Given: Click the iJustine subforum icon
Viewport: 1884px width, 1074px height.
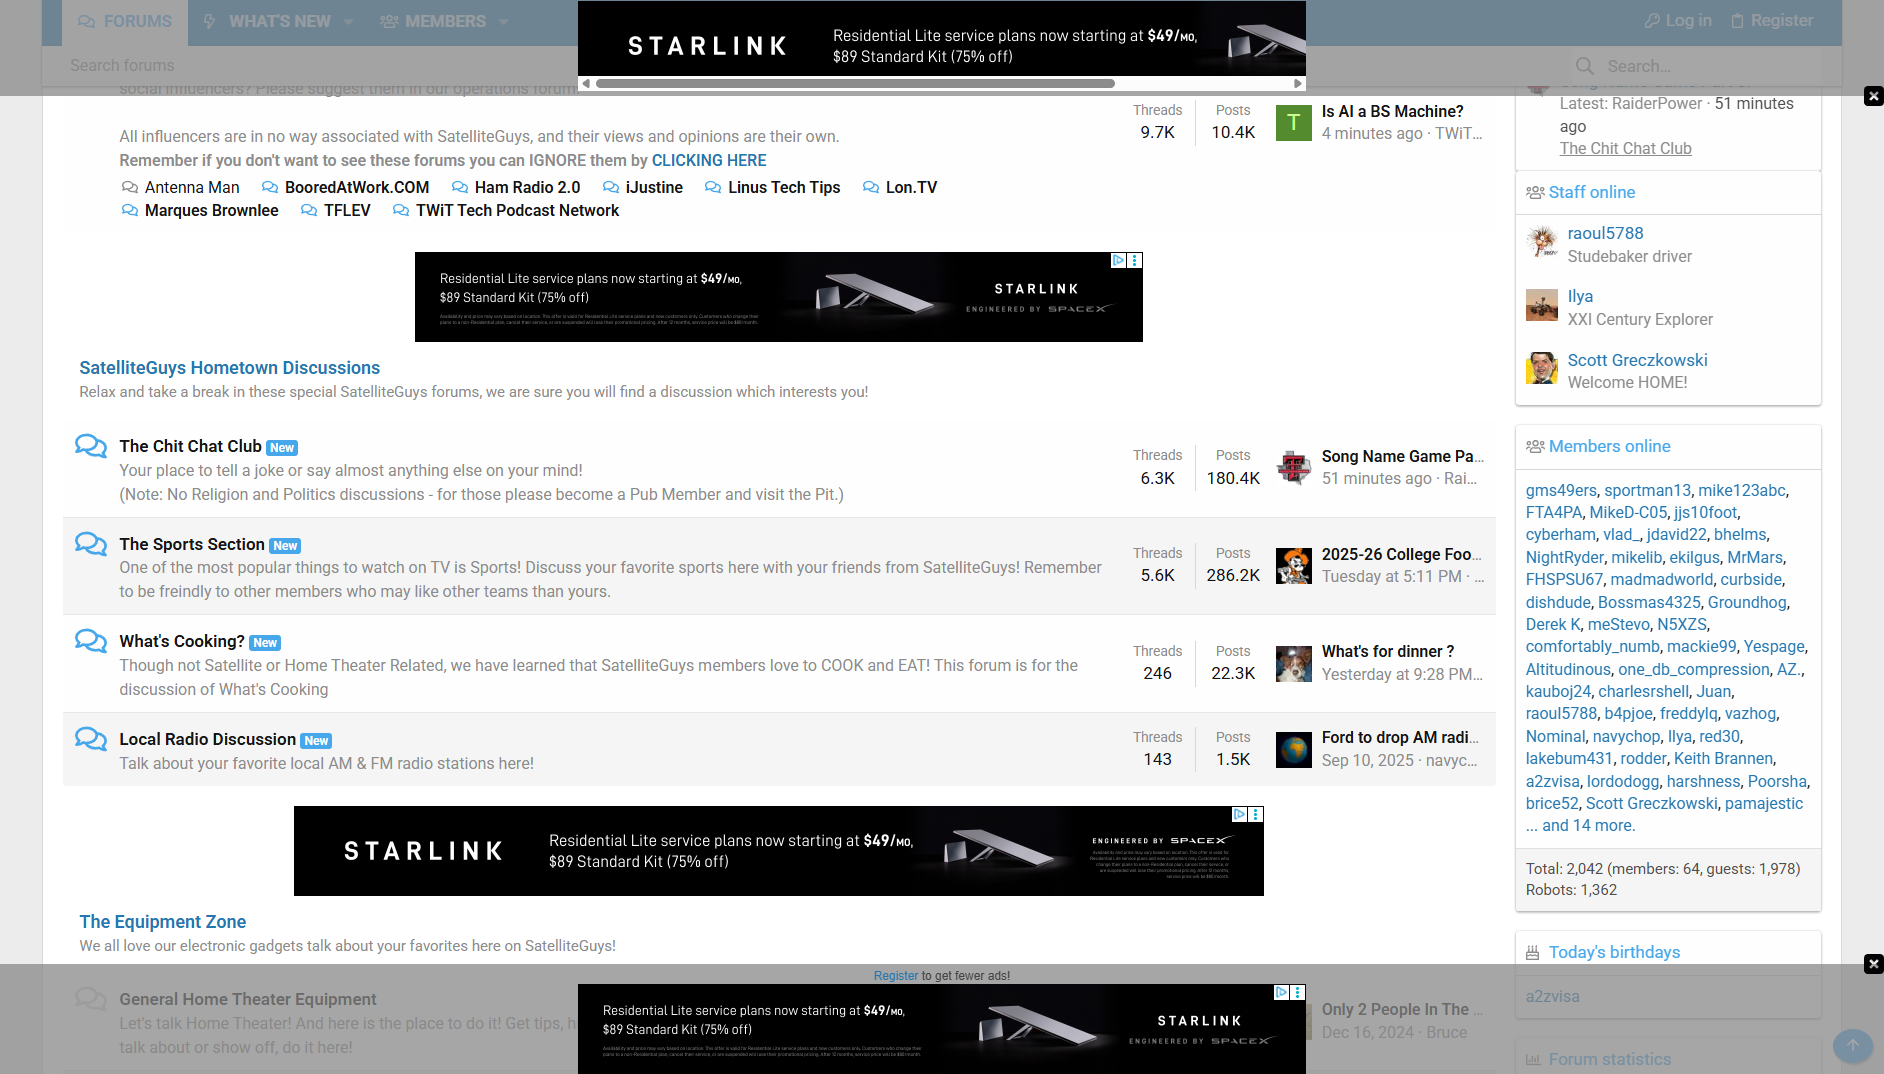Looking at the screenshot, I should 611,187.
